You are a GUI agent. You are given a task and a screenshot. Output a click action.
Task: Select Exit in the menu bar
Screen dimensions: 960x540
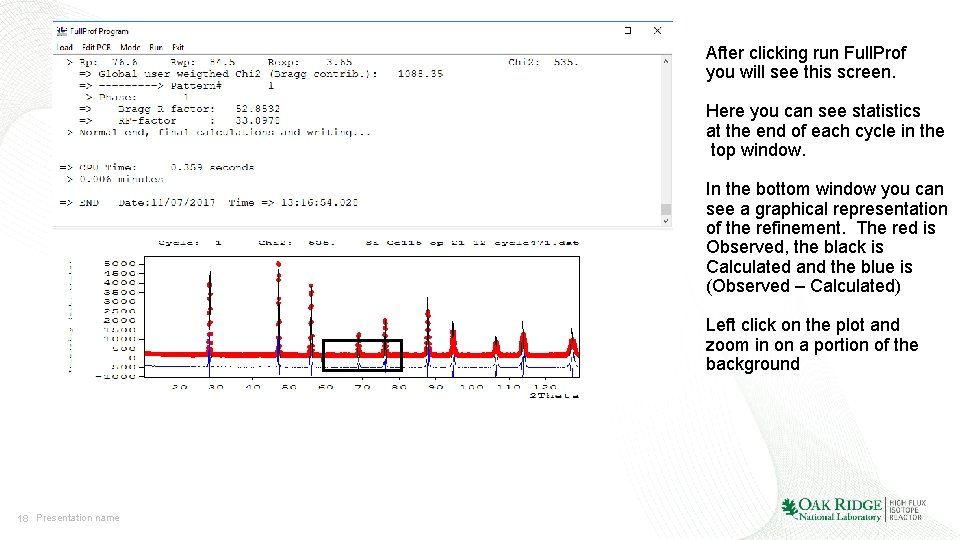178,47
